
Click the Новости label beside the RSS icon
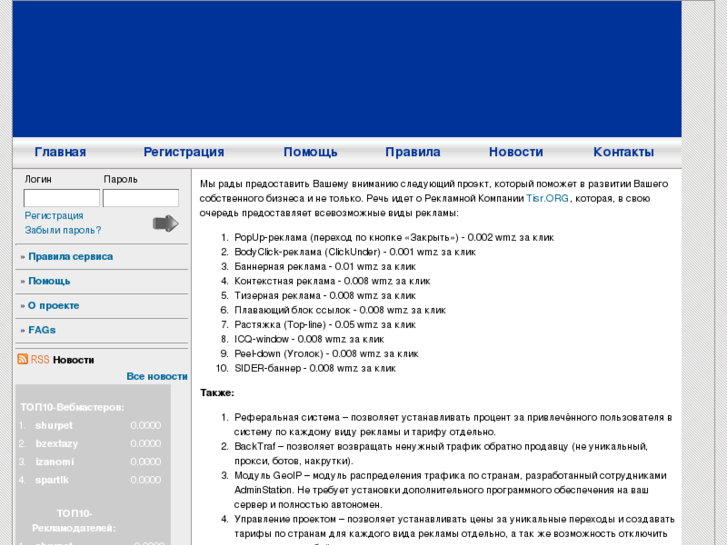point(73,359)
